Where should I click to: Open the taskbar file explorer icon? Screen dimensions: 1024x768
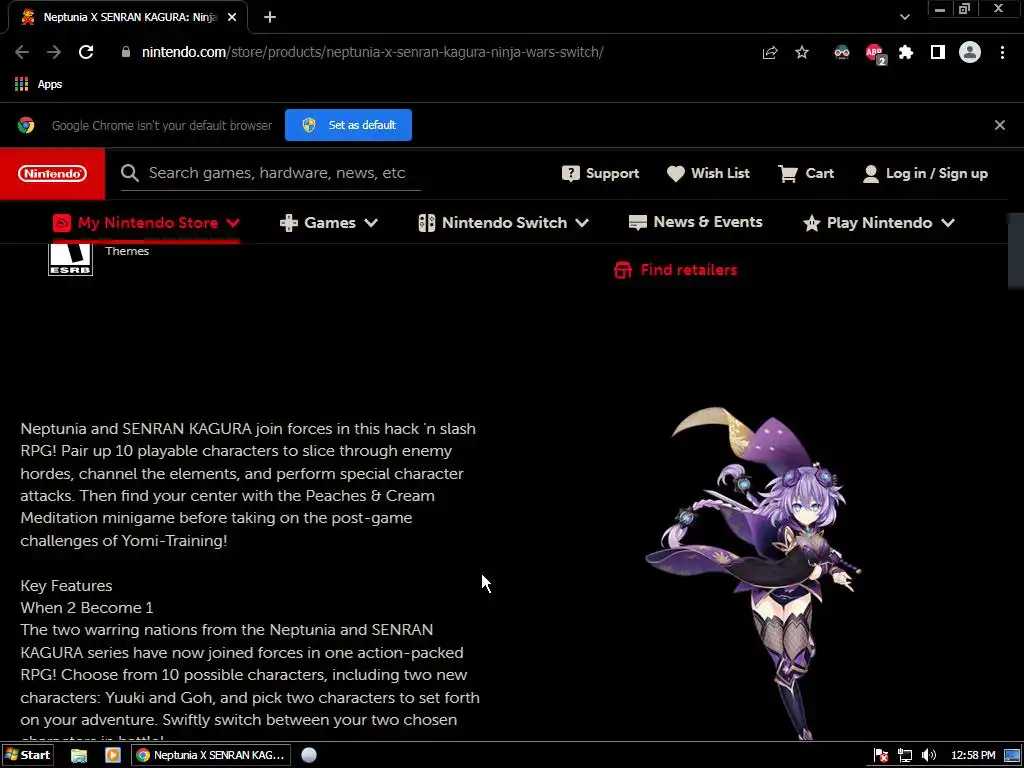79,756
